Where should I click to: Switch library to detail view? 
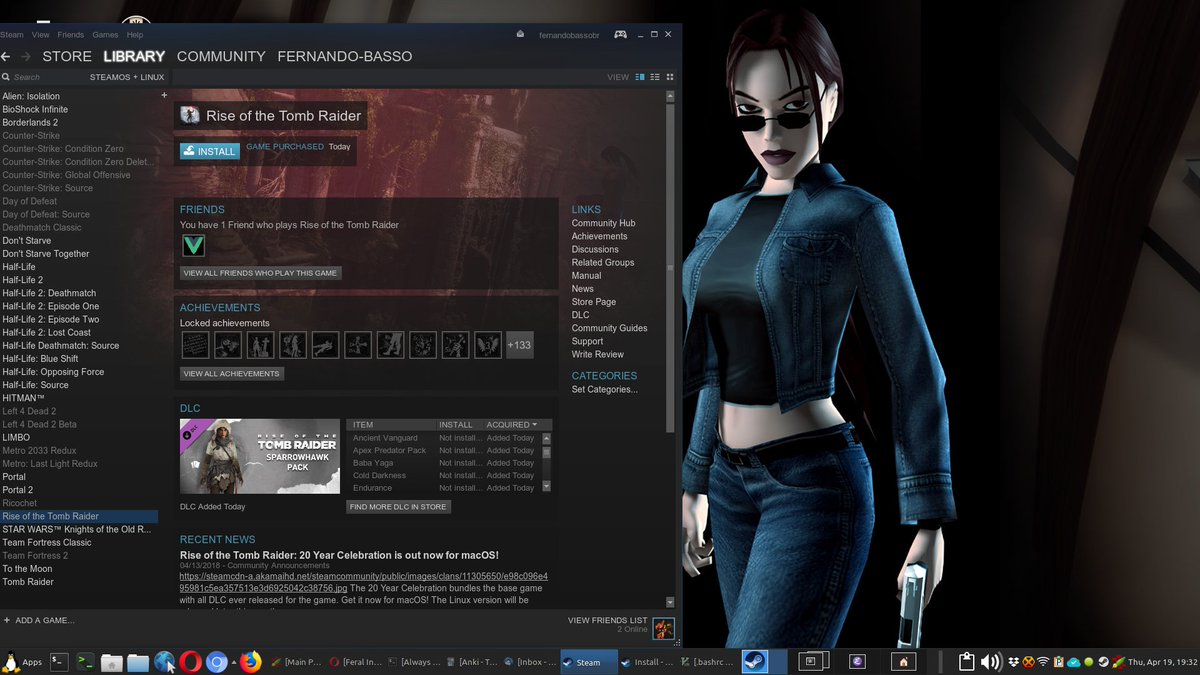(640, 77)
